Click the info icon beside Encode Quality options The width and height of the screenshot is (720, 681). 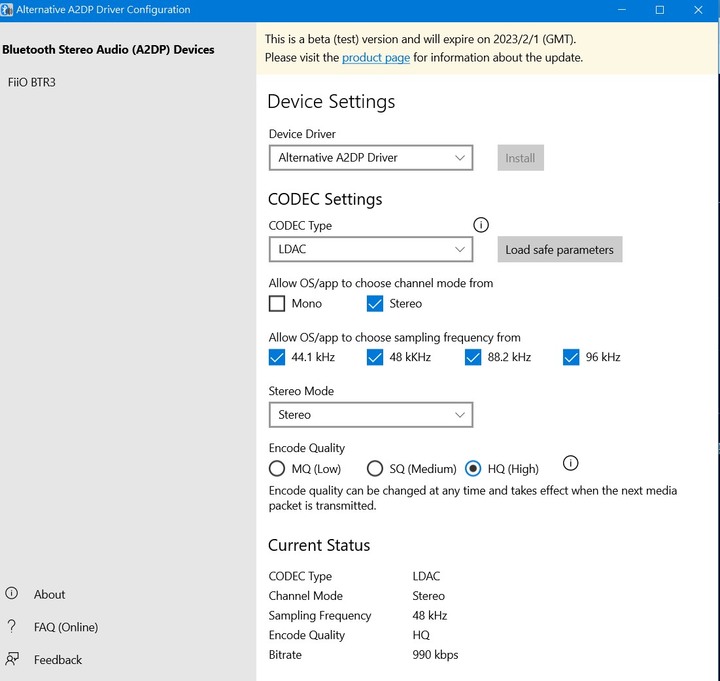pyautogui.click(x=570, y=463)
